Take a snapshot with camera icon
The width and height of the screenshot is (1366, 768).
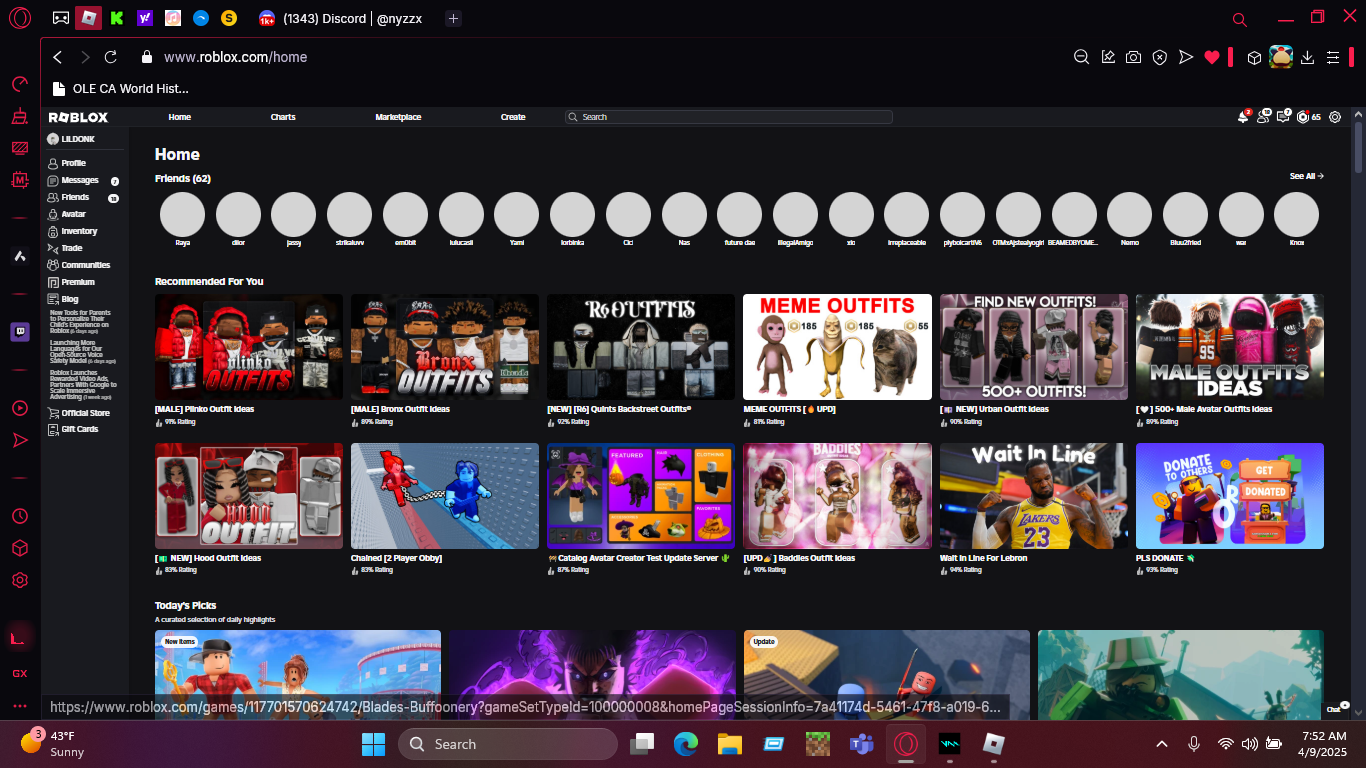coord(1133,57)
